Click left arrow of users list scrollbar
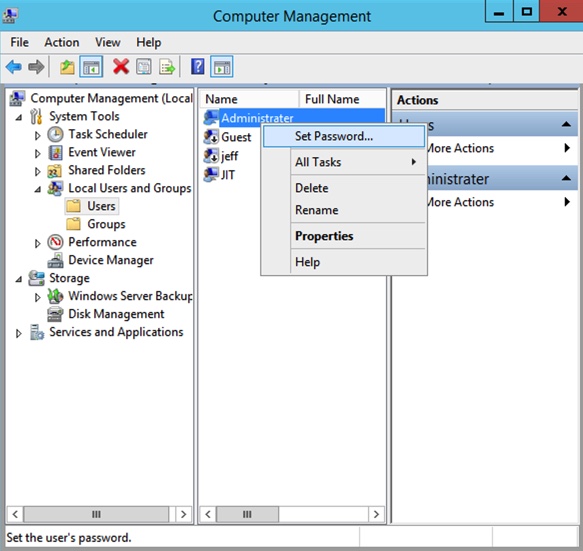Viewport: 583px width, 551px height. pos(208,514)
